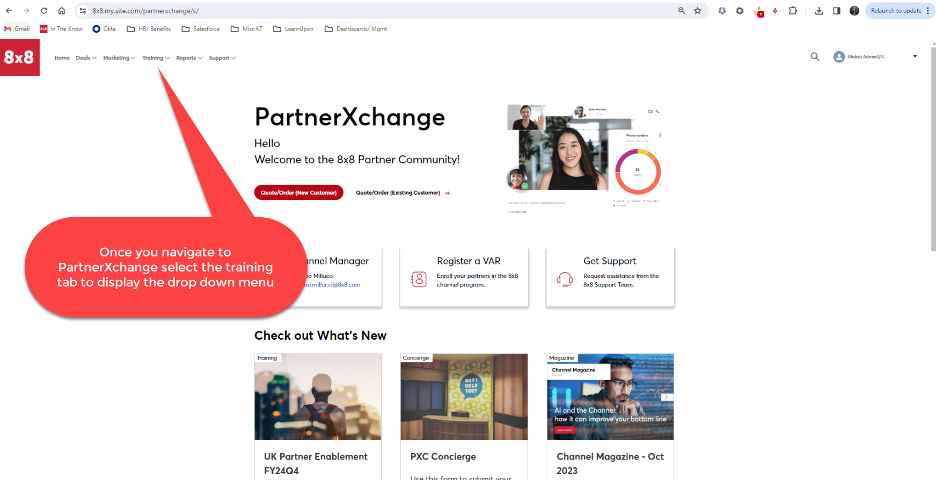
Task: Click Quote/Order (Existing Customer) link
Action: click(402, 193)
